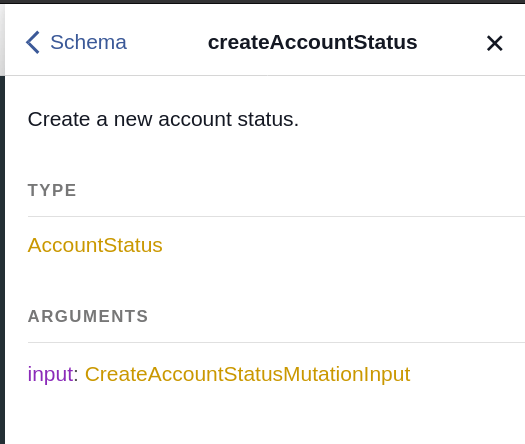Click the dark window bar at top
This screenshot has width=525, height=444.
(262, 2)
